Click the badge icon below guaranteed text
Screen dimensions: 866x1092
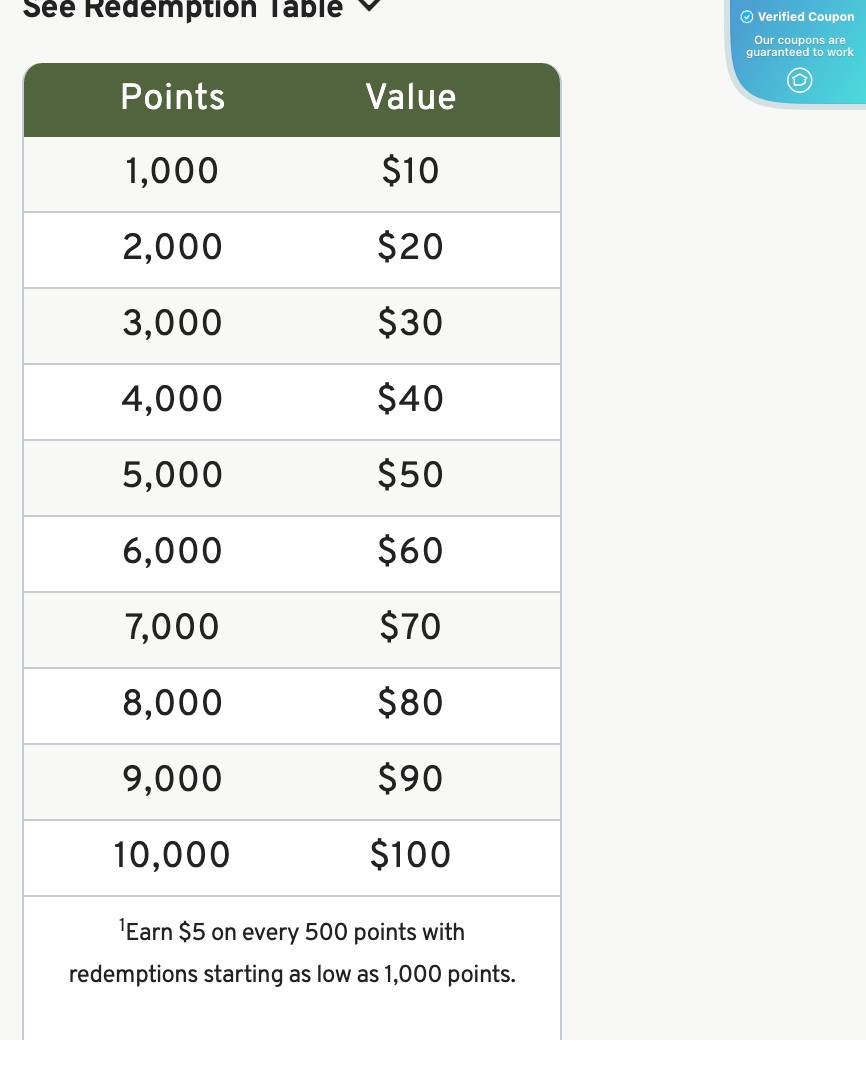[x=800, y=80]
